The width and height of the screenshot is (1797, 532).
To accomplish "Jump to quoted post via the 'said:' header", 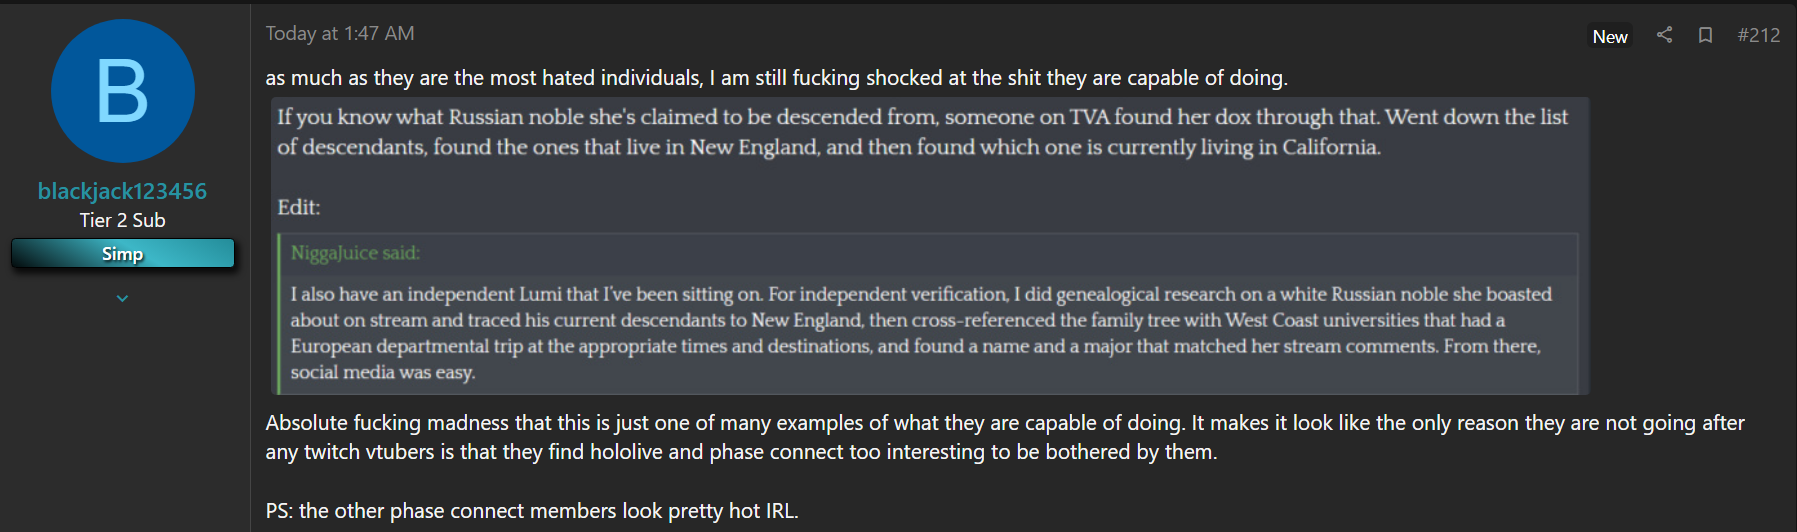I will pyautogui.click(x=355, y=253).
